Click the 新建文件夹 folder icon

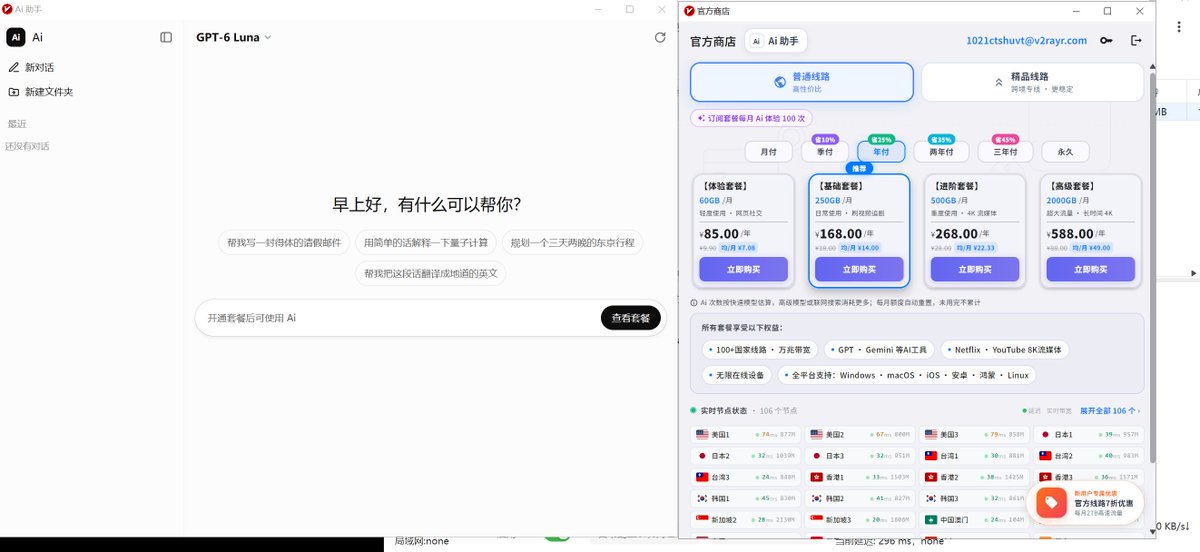tap(14, 91)
